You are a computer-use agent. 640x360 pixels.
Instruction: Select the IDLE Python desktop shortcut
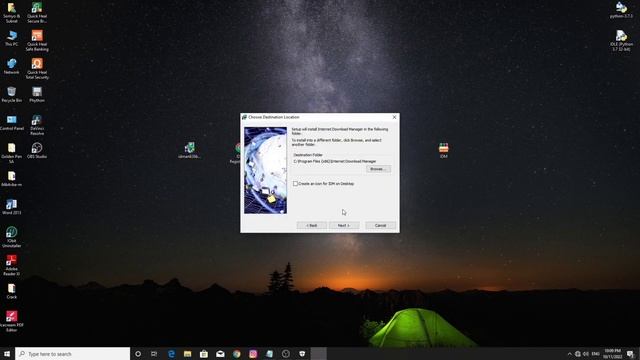(621, 41)
